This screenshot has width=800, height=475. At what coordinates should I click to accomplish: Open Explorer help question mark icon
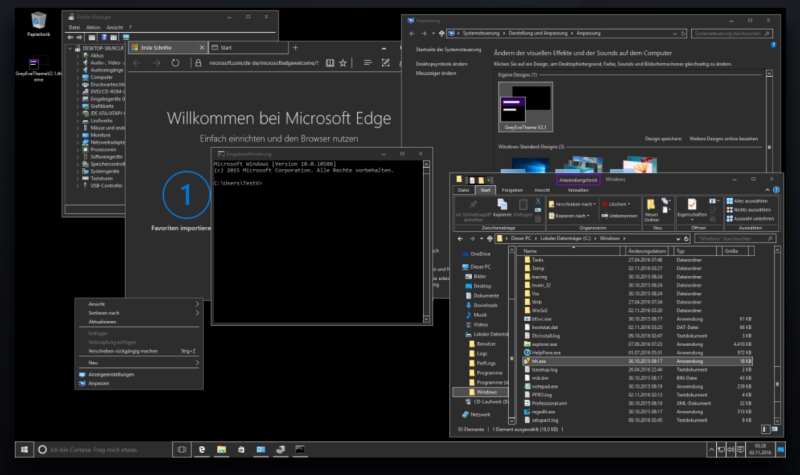[776, 190]
